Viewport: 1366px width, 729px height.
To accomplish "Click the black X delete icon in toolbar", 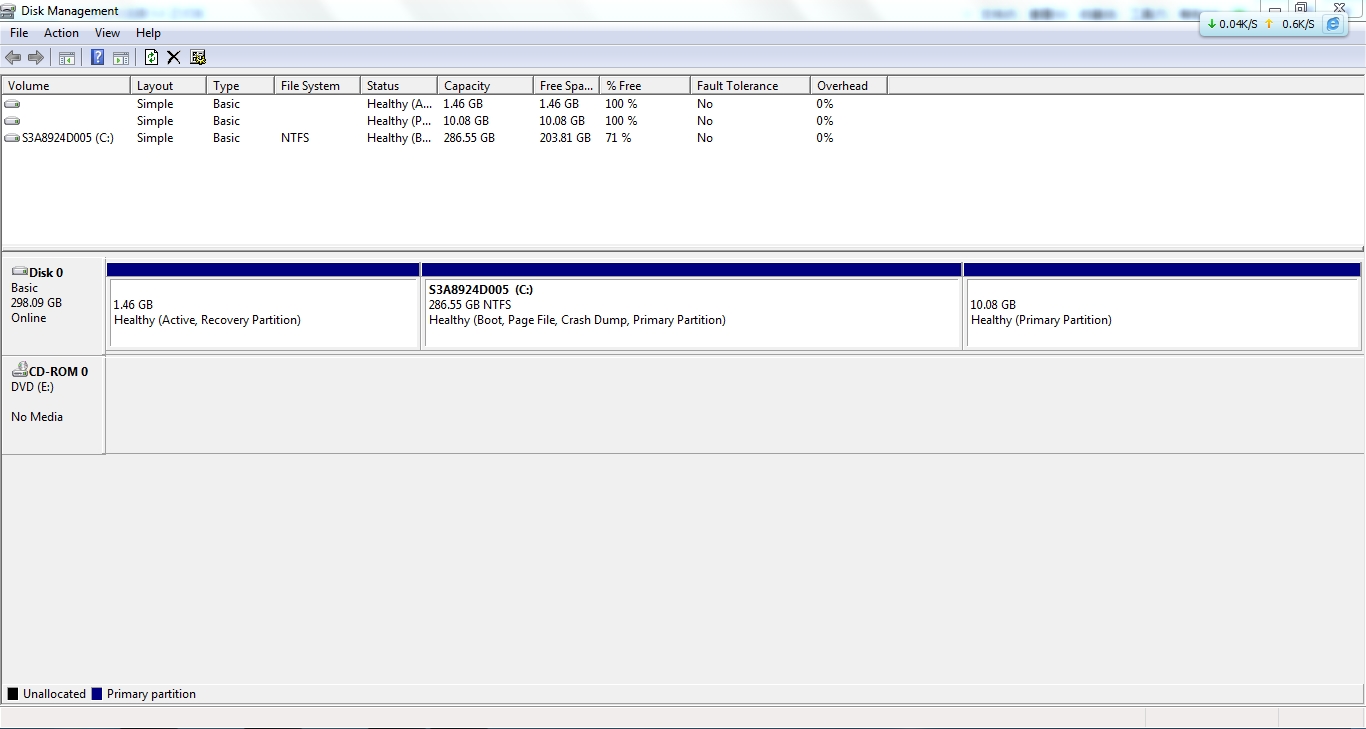I will (173, 58).
